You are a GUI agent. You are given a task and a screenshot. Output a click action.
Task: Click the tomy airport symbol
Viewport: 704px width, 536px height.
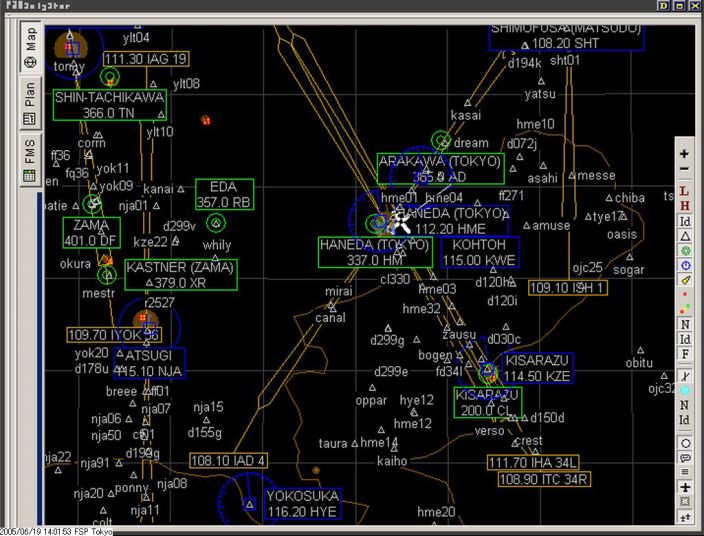pos(72,46)
